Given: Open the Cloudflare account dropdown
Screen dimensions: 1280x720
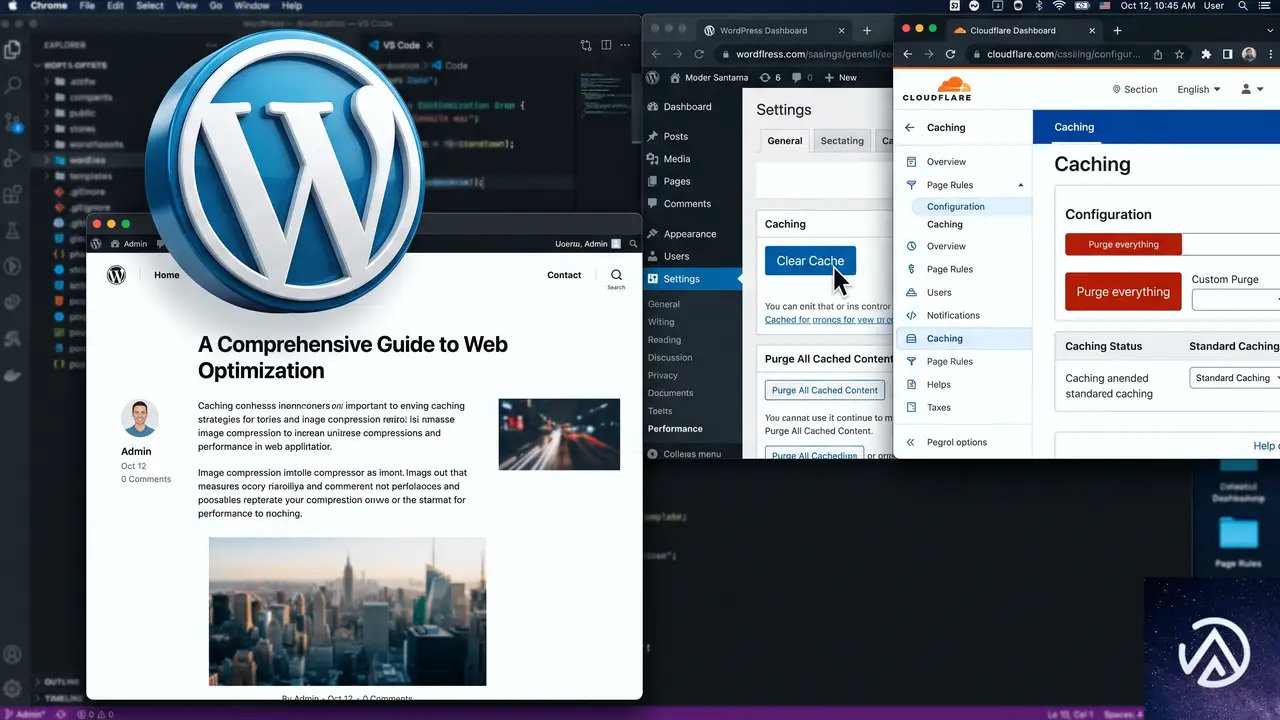Looking at the screenshot, I should coord(1252,89).
